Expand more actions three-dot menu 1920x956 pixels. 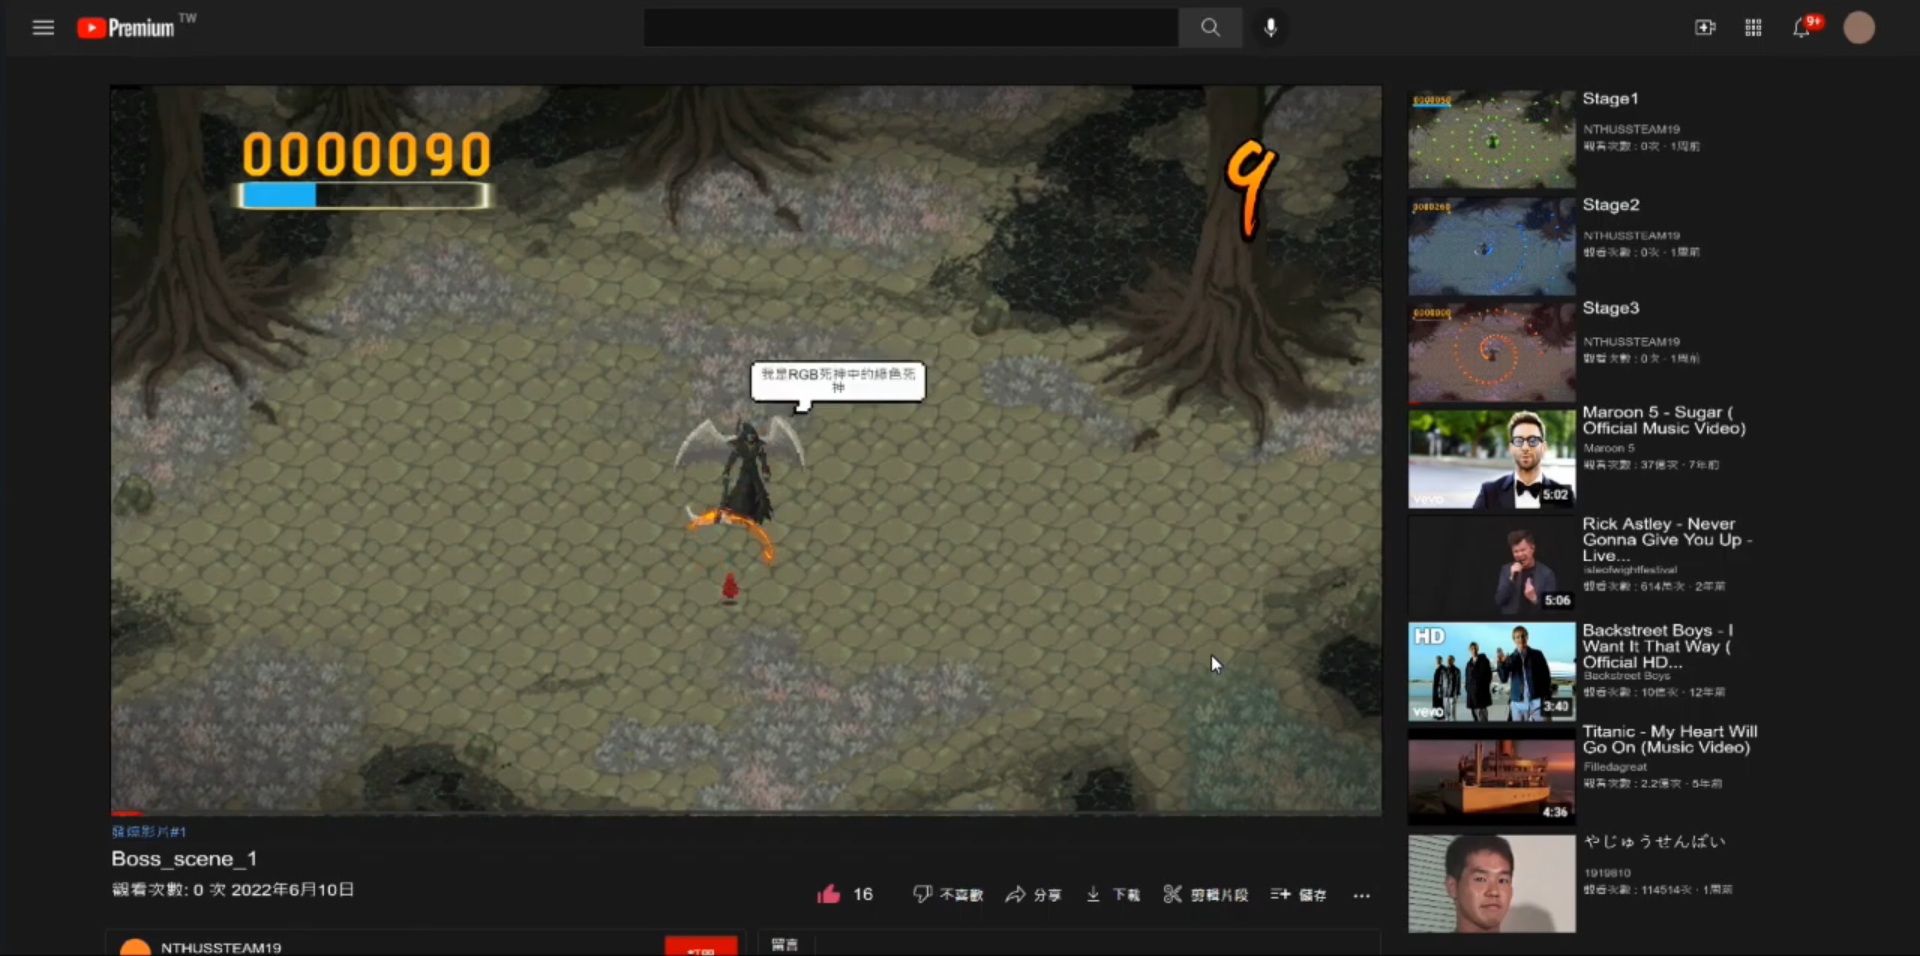pyautogui.click(x=1361, y=895)
